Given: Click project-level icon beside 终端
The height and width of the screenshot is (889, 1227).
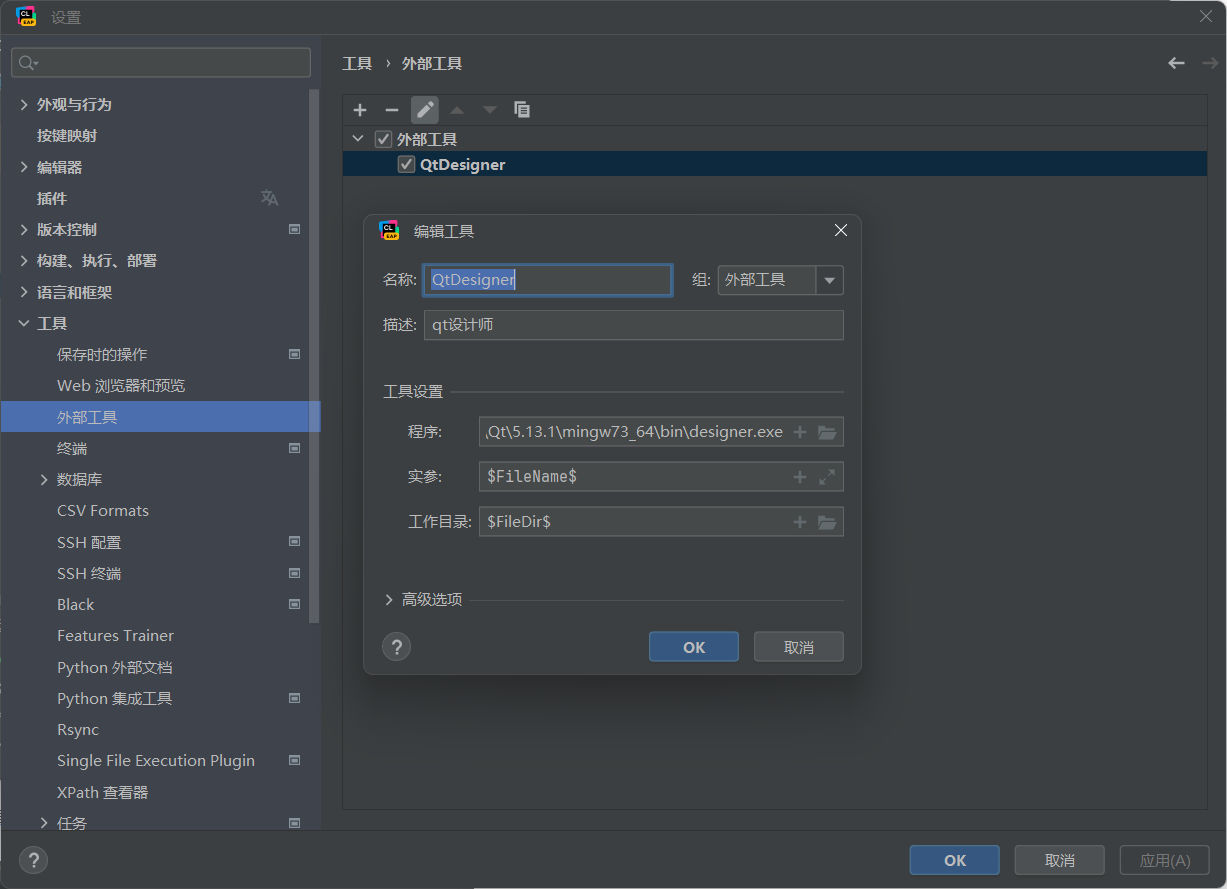Looking at the screenshot, I should [295, 448].
